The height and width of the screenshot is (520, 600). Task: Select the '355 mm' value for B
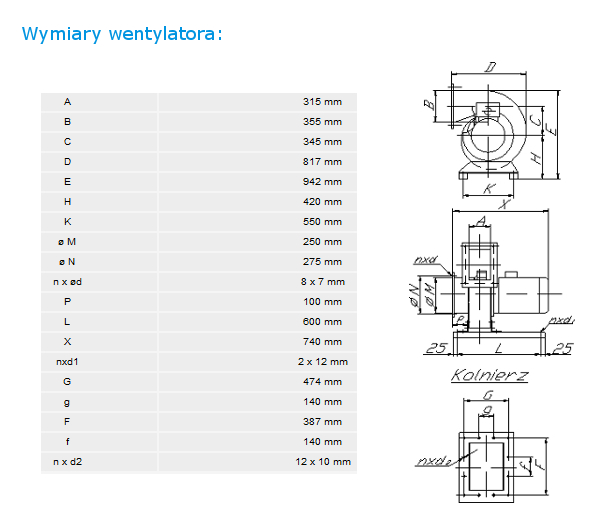322,122
